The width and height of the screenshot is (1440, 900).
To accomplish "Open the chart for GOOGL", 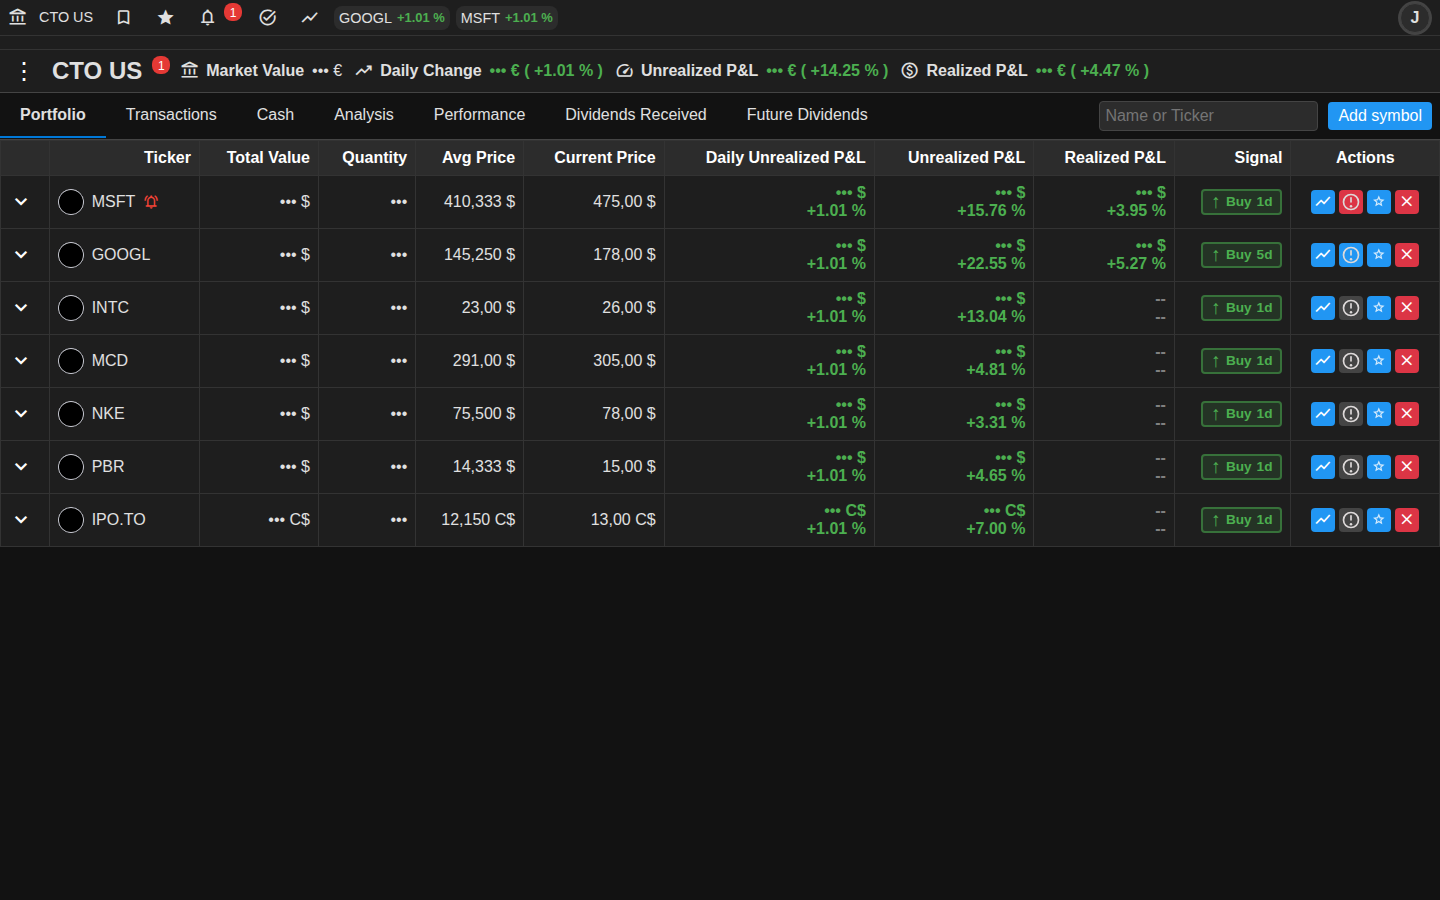I will (x=1323, y=255).
